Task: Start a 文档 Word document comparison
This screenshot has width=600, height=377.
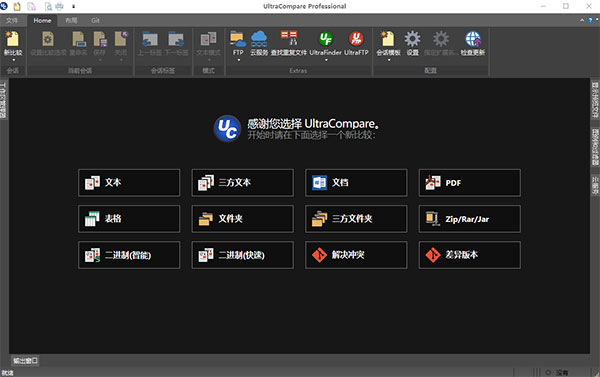Action: coord(356,183)
